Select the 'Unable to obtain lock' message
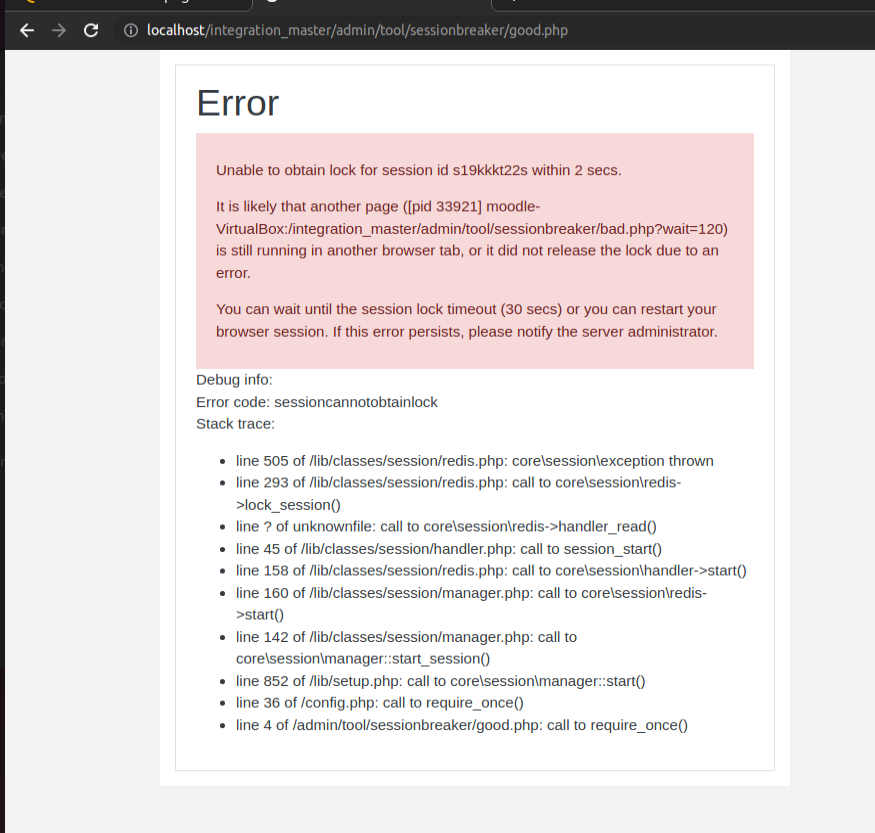The height and width of the screenshot is (833, 875). coord(419,170)
